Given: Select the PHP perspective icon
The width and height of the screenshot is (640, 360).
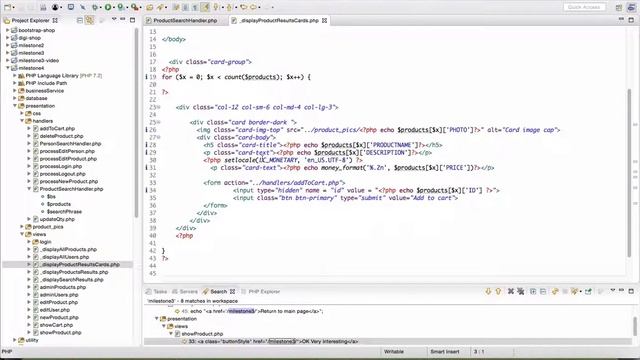Looking at the screenshot, I should (631, 7).
